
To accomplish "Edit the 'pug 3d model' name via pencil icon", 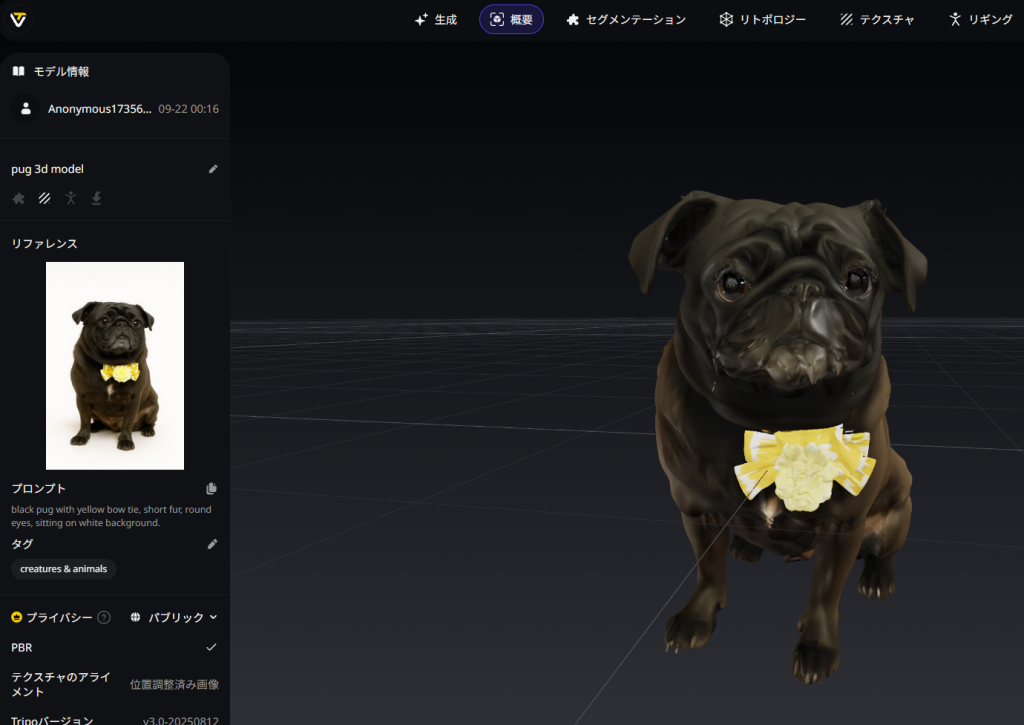I will 213,169.
